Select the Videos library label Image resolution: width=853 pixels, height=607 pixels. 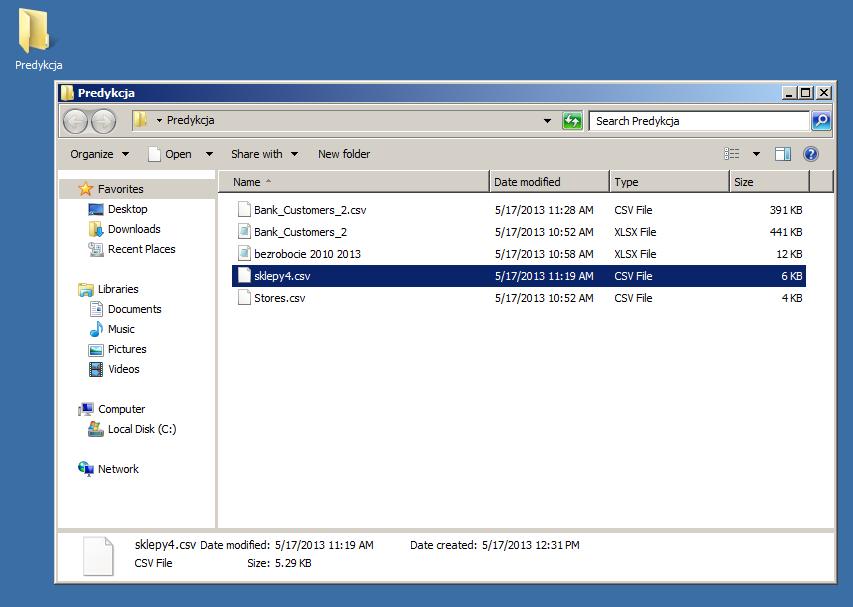pos(124,369)
